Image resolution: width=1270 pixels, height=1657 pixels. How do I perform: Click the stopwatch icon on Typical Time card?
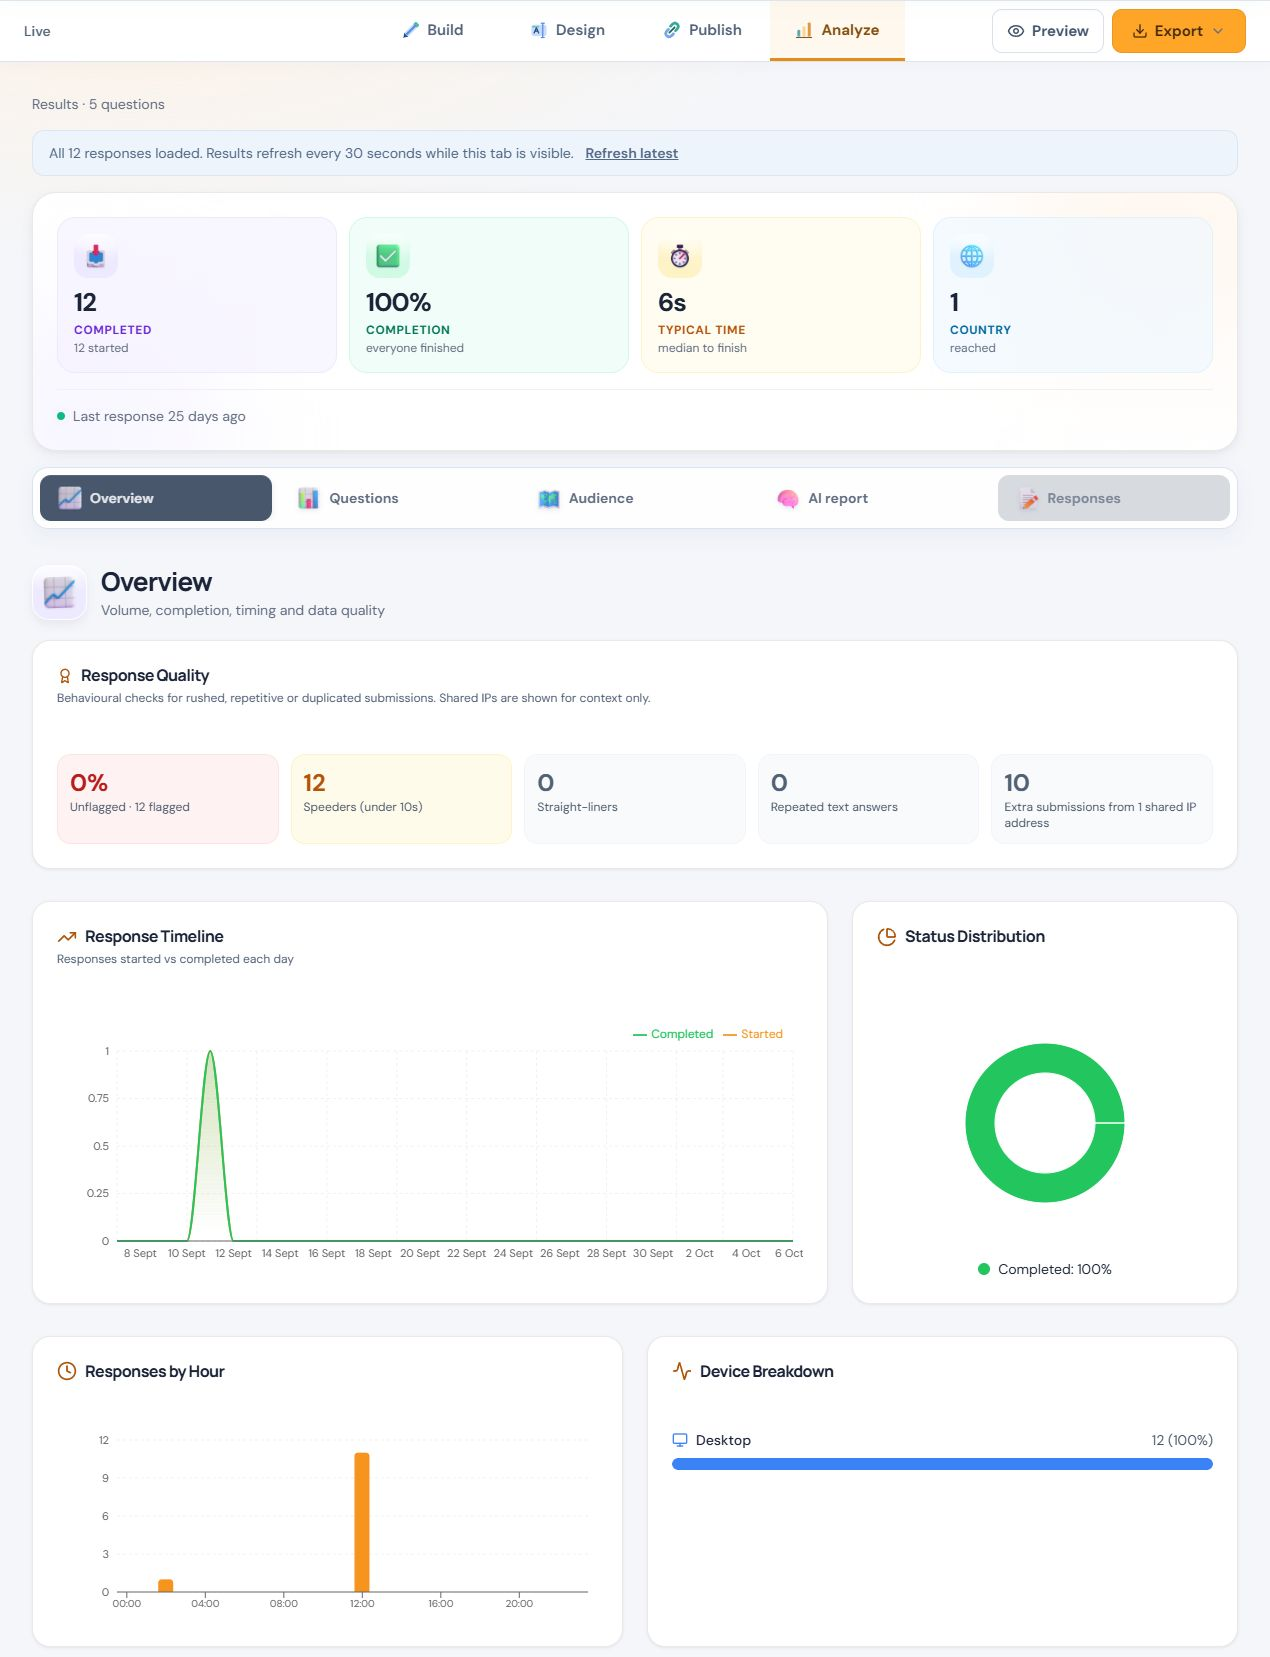[680, 257]
